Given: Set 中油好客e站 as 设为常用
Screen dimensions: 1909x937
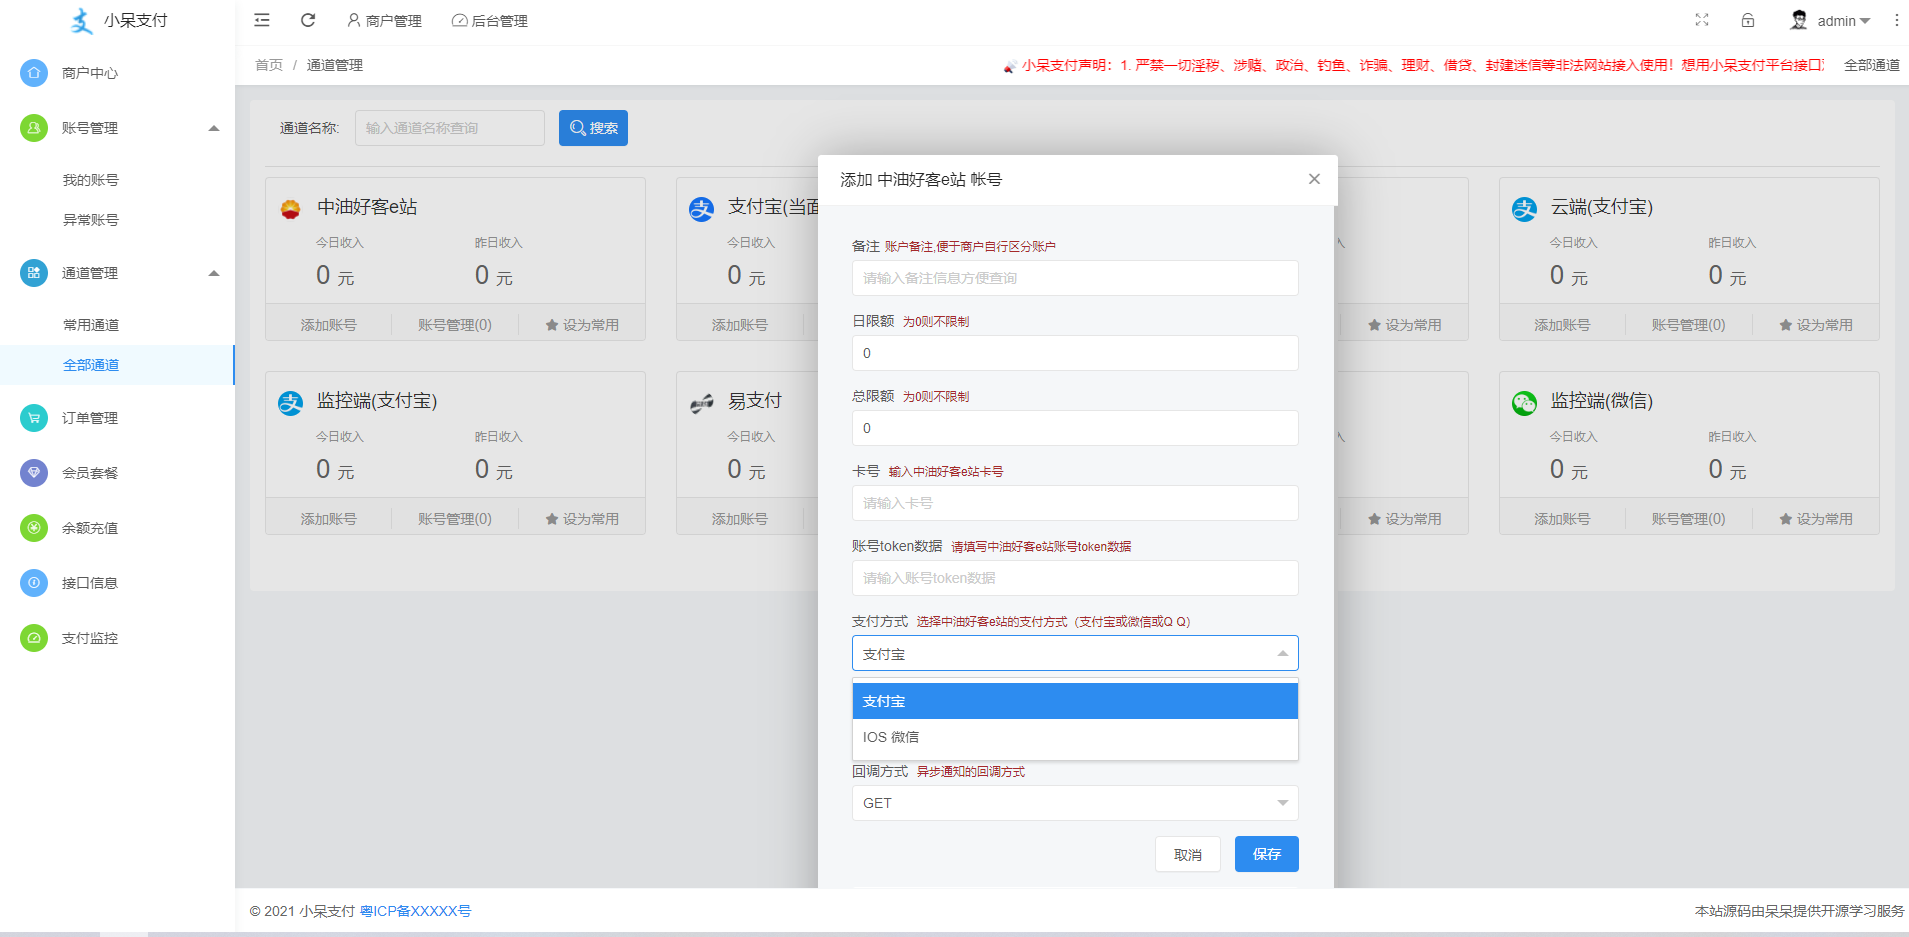Looking at the screenshot, I should coord(583,323).
